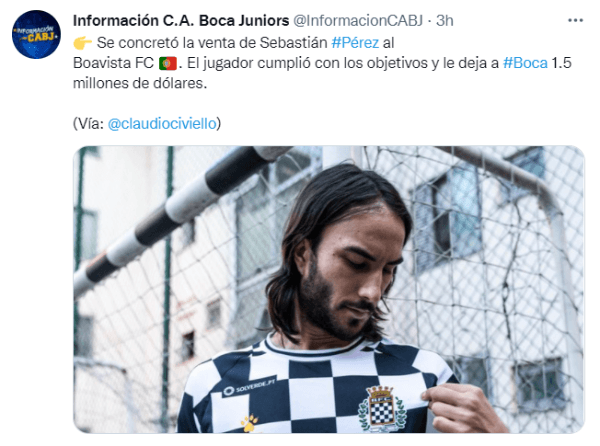Click the 'millones de dólares' tweet text
600x446 pixels.
point(140,83)
